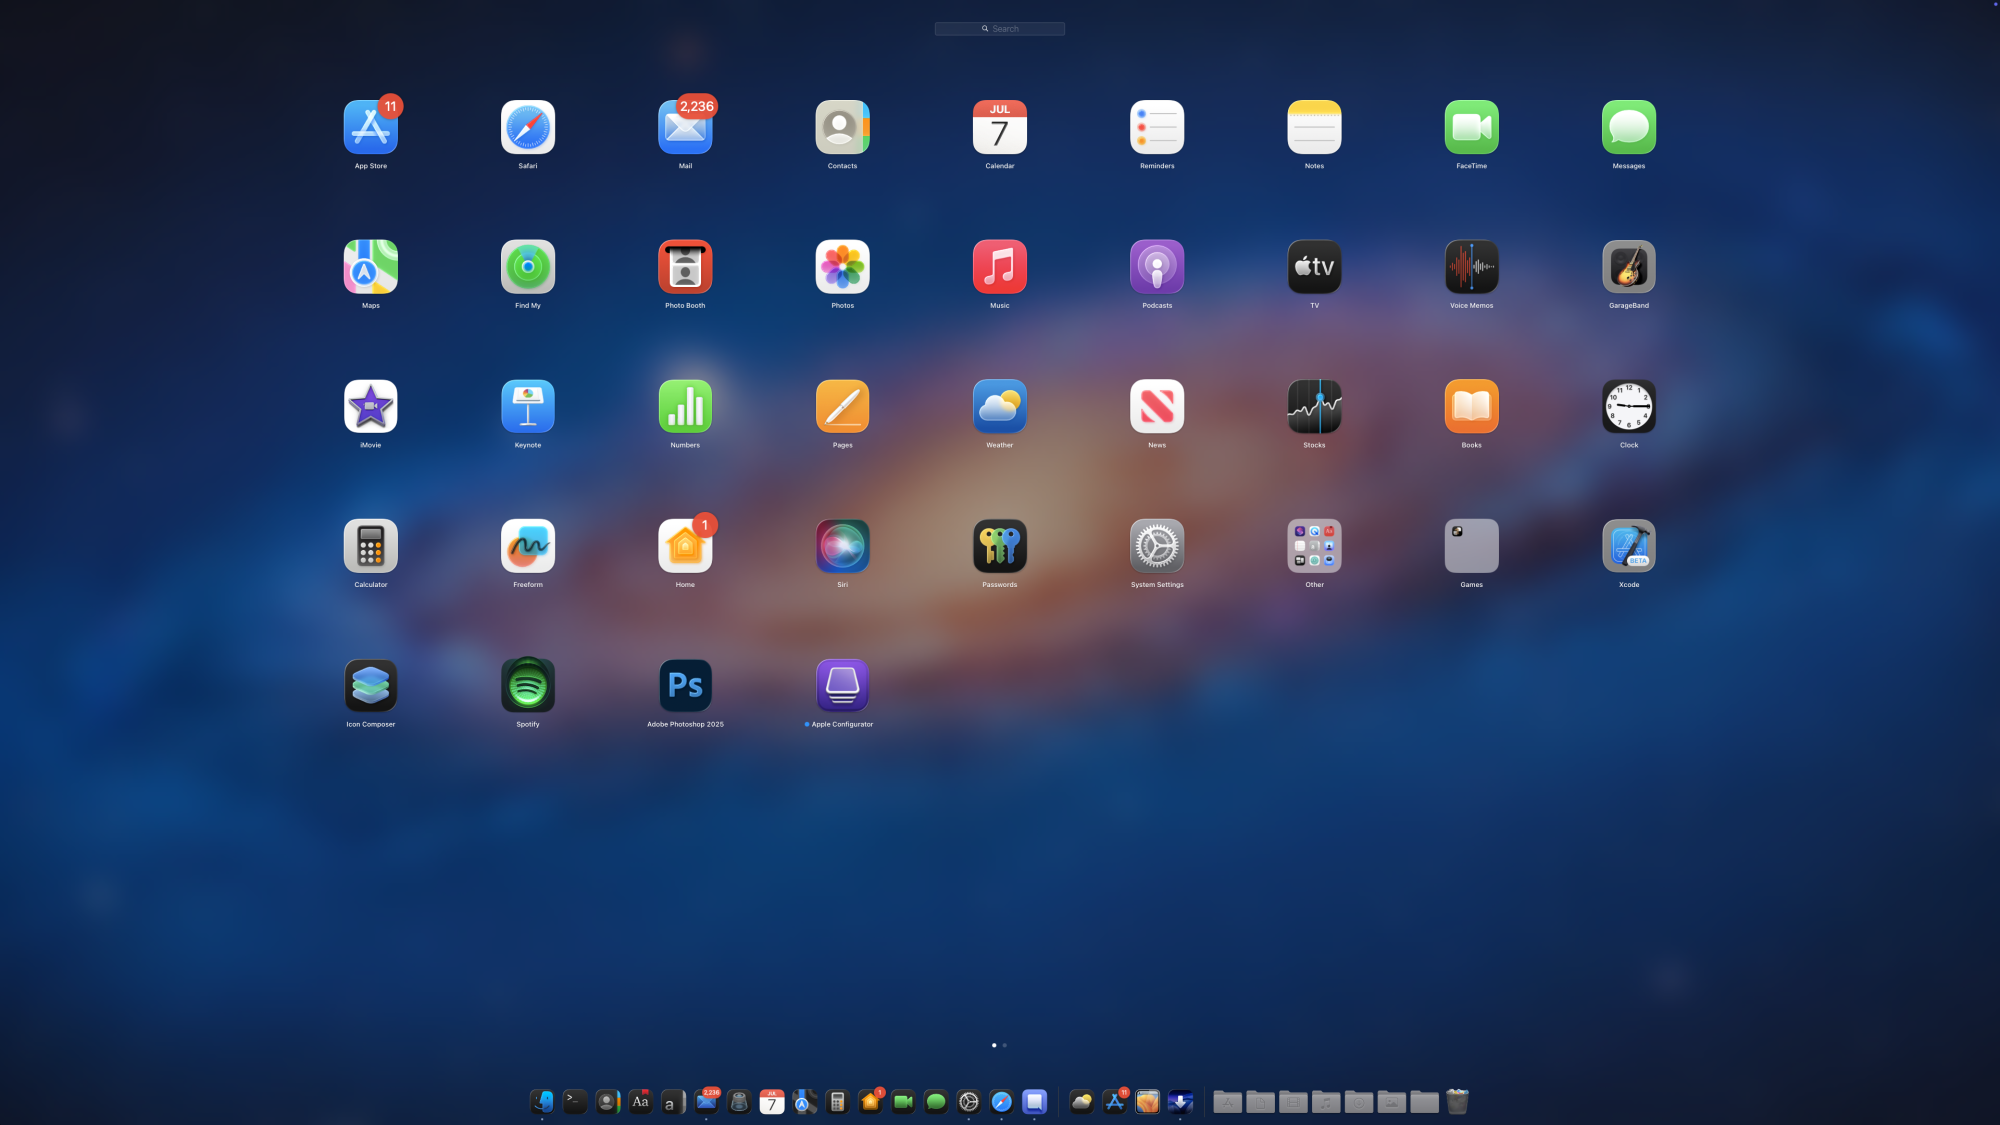Launch Apple Configurator
Screen dimensions: 2000x1125
(842, 686)
